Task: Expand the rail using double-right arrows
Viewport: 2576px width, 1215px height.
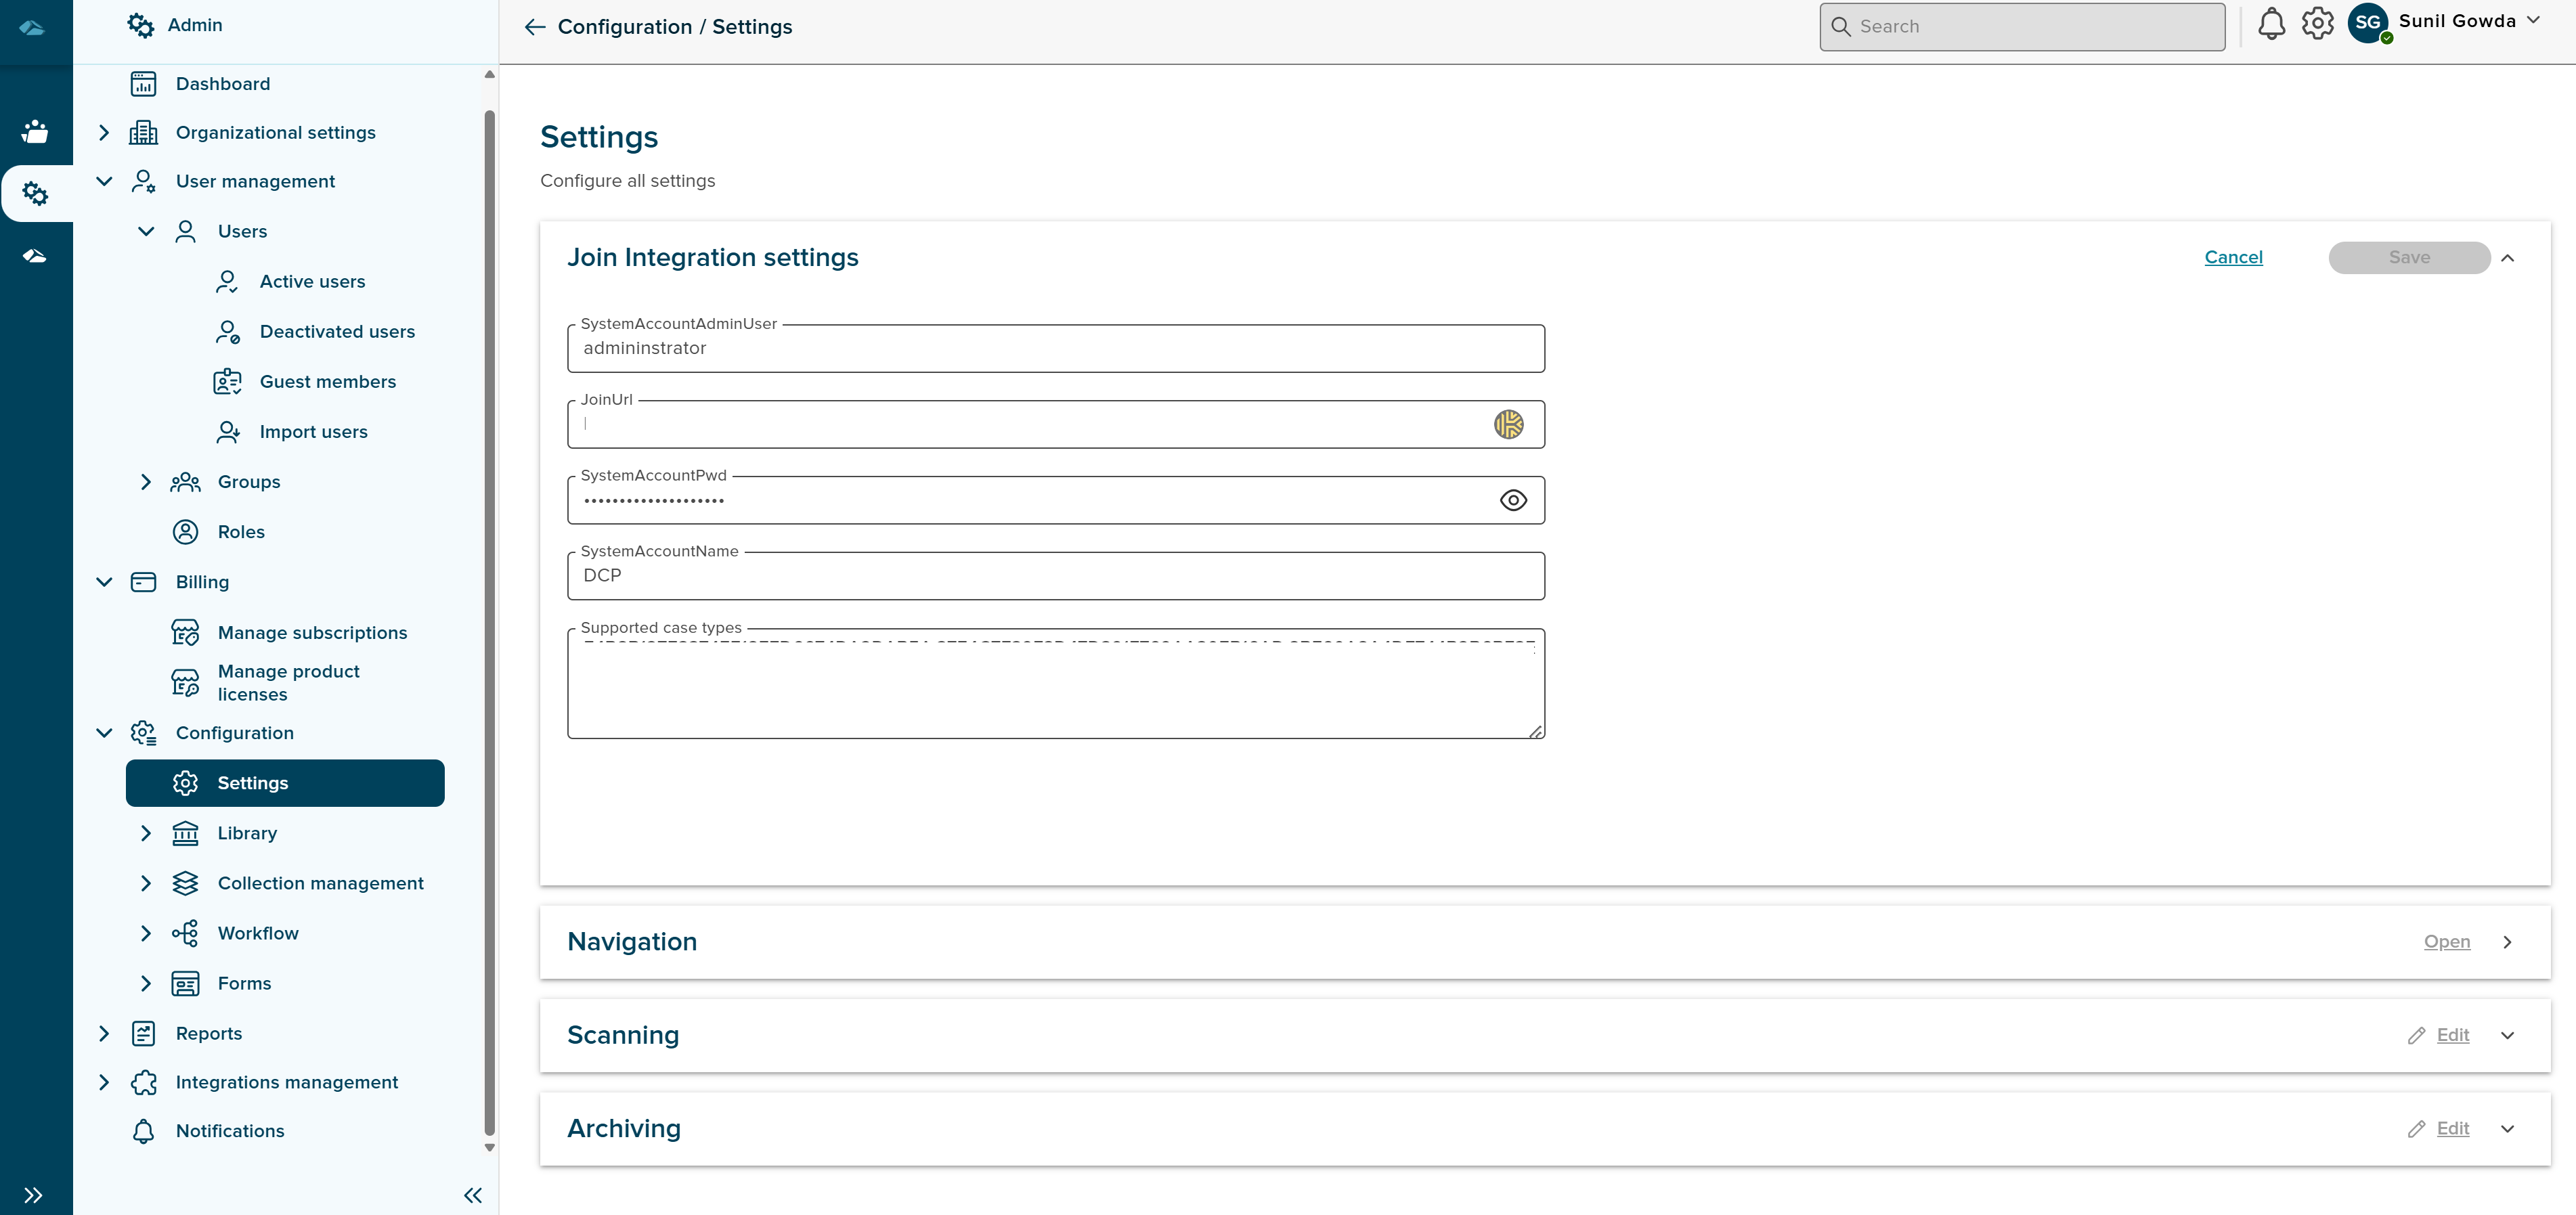Action: [x=33, y=1195]
